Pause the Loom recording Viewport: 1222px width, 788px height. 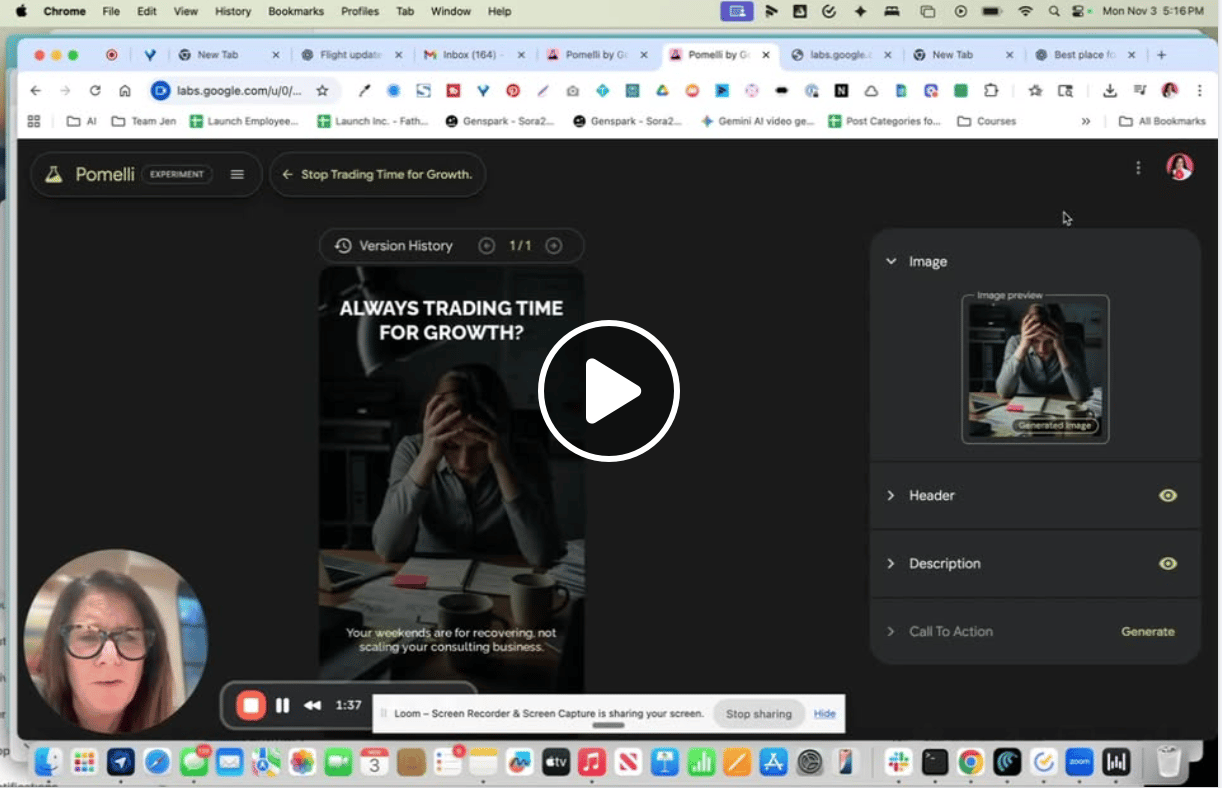coord(282,705)
